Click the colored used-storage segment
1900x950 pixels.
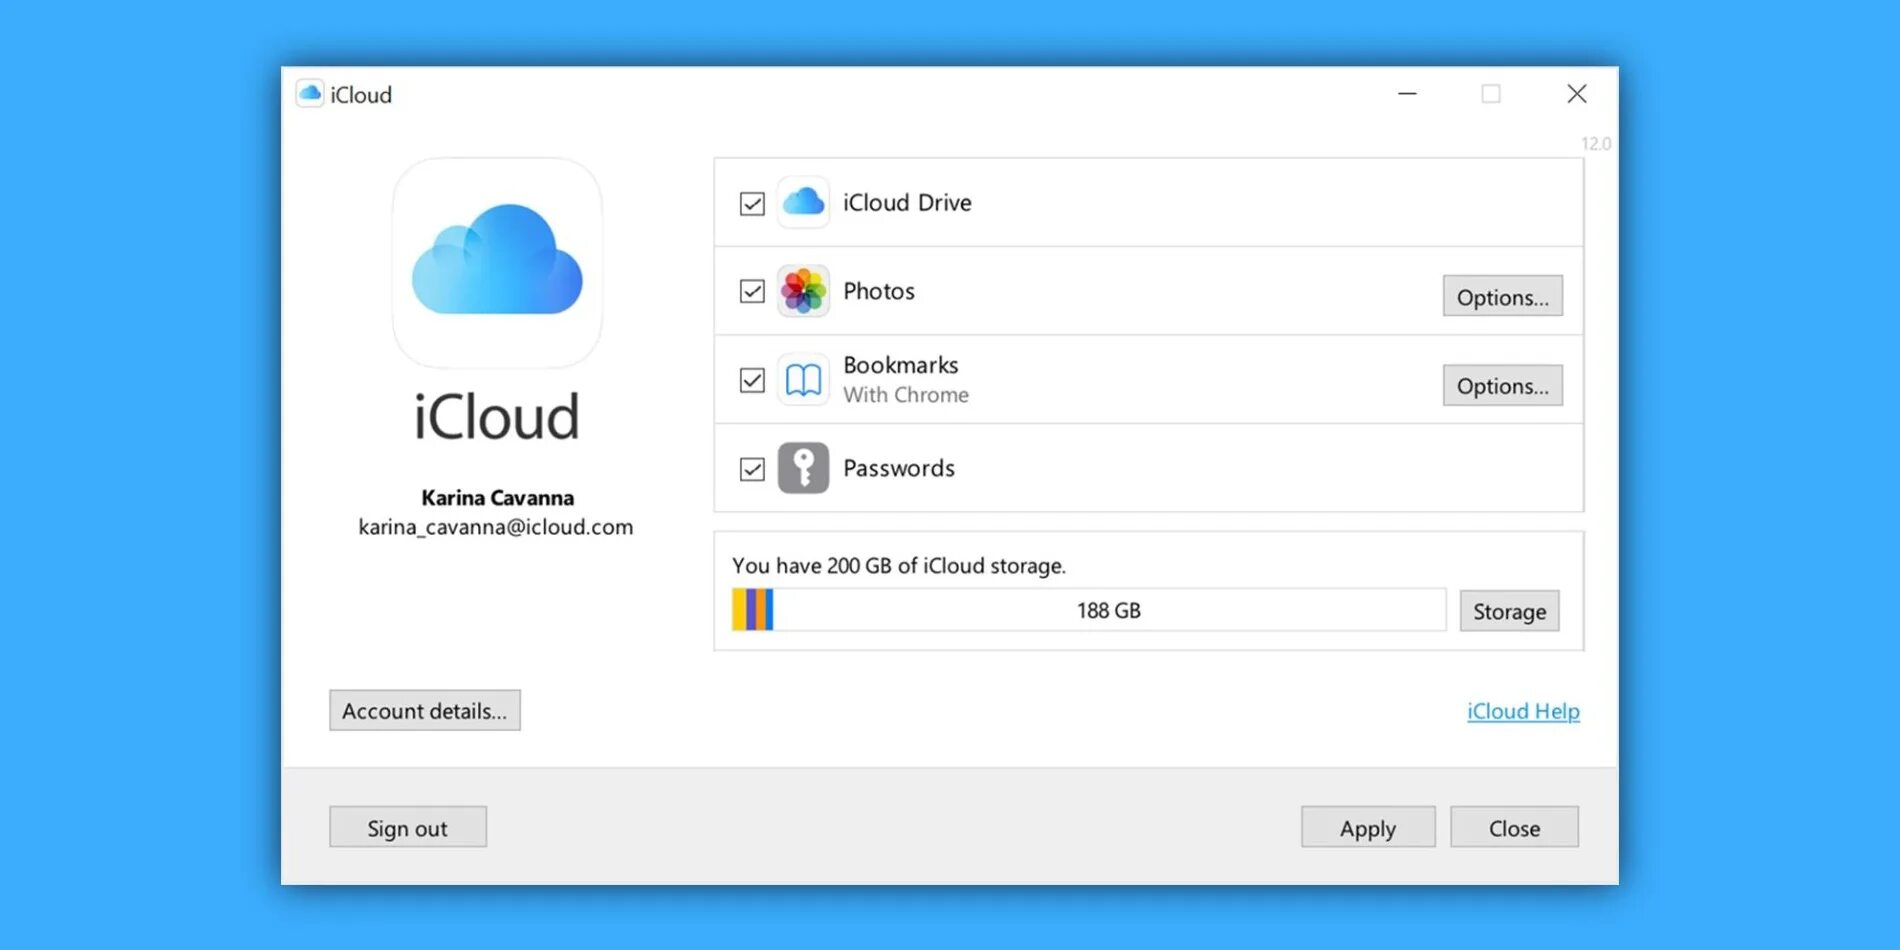[752, 610]
